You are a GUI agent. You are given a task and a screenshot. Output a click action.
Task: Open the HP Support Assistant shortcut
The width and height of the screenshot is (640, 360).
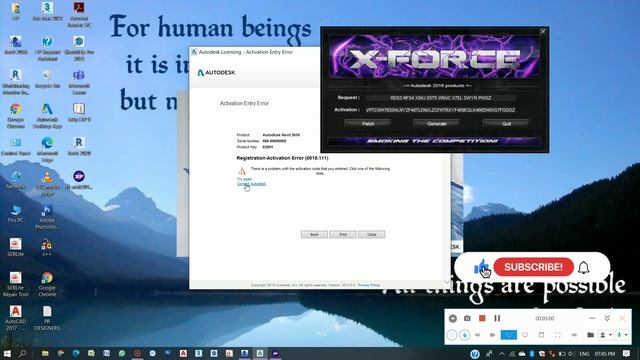[x=47, y=48]
